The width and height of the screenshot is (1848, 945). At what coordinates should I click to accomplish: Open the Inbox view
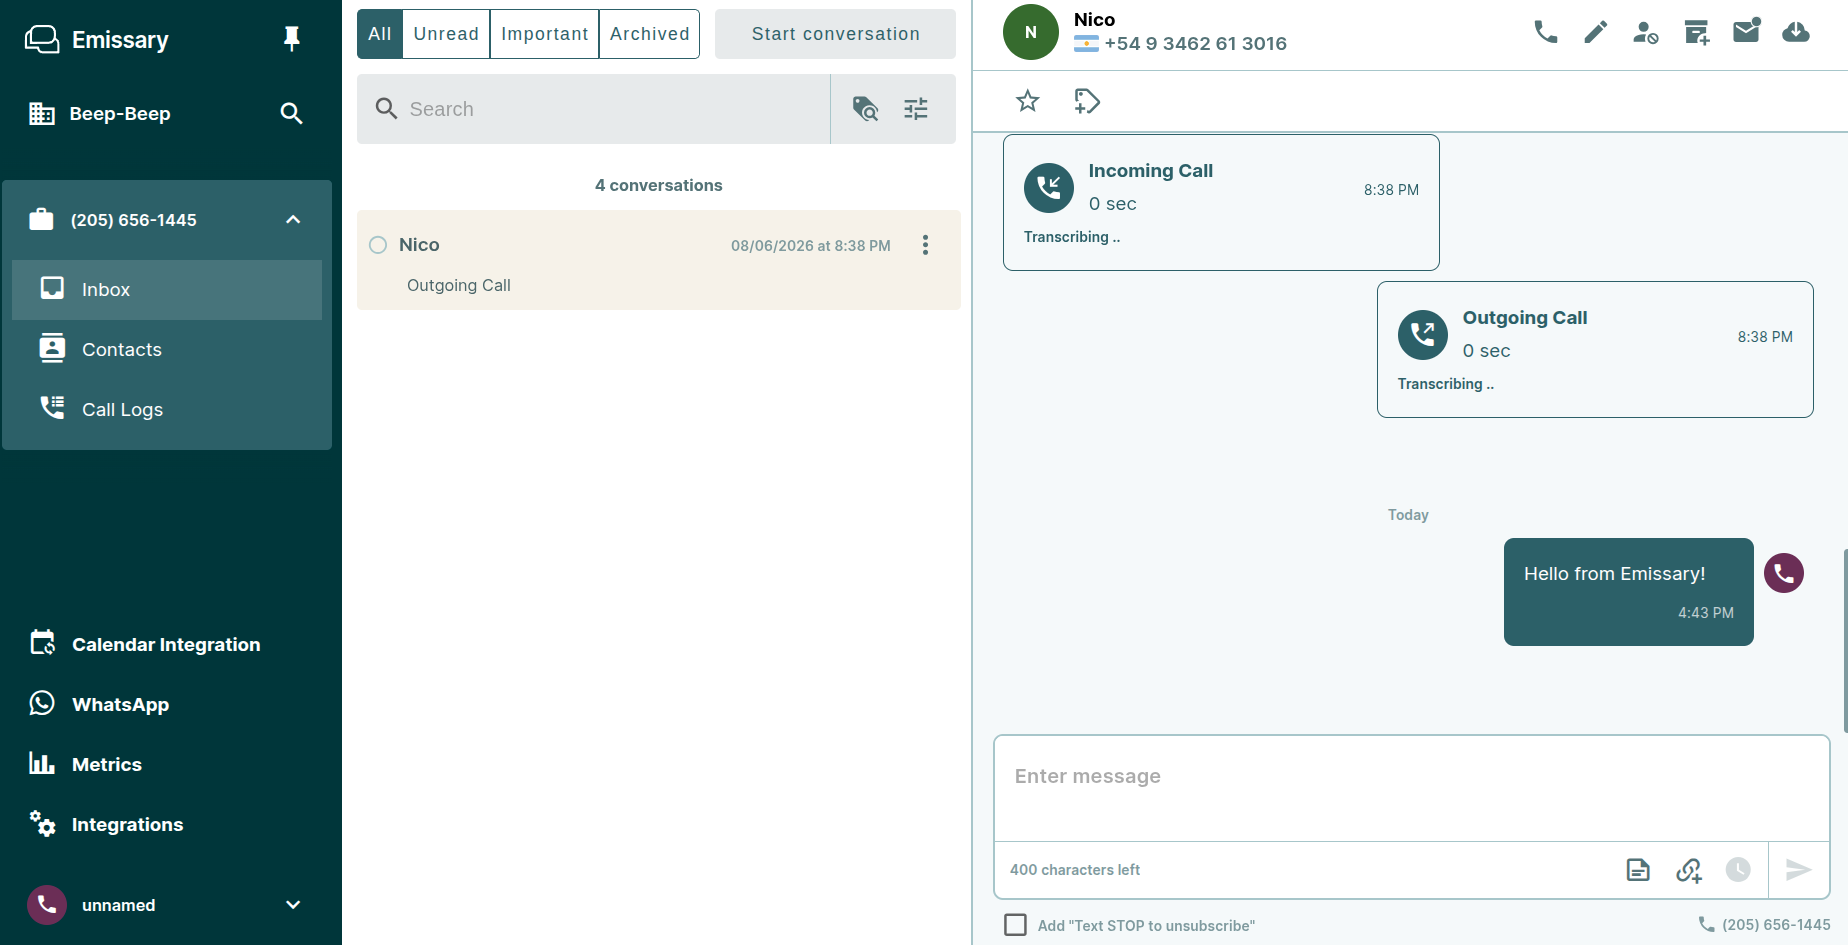pos(167,289)
